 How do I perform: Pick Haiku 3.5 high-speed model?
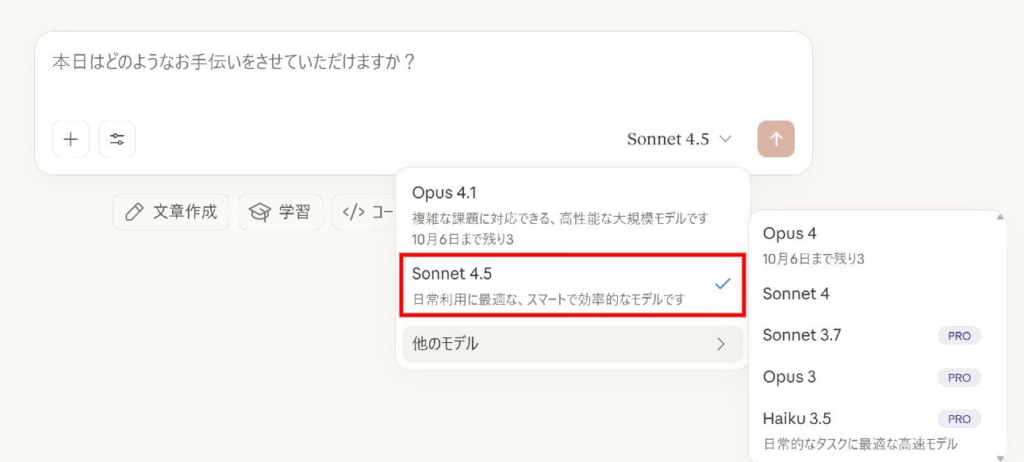coord(872,430)
